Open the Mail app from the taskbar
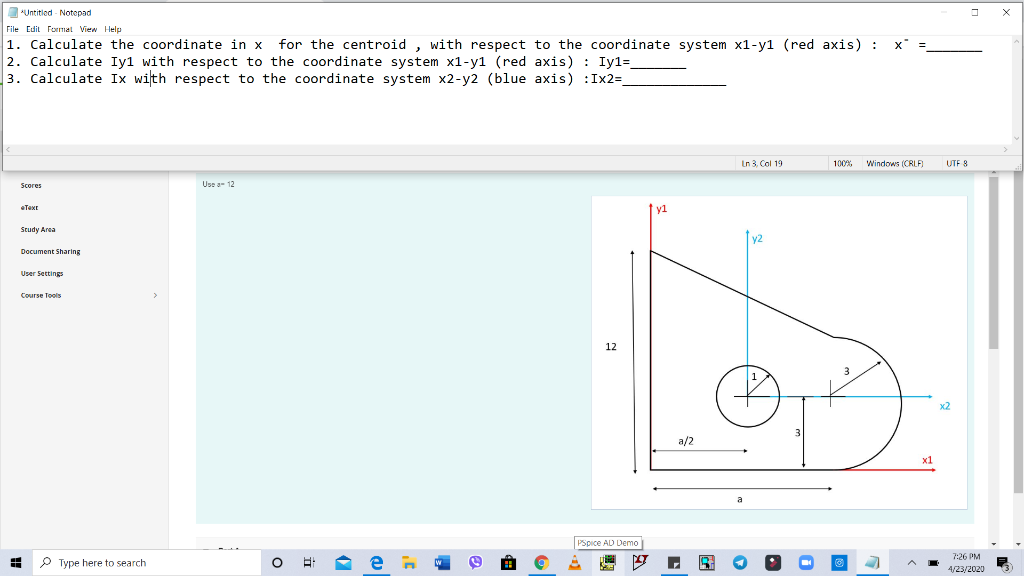The image size is (1024, 576). click(x=343, y=562)
